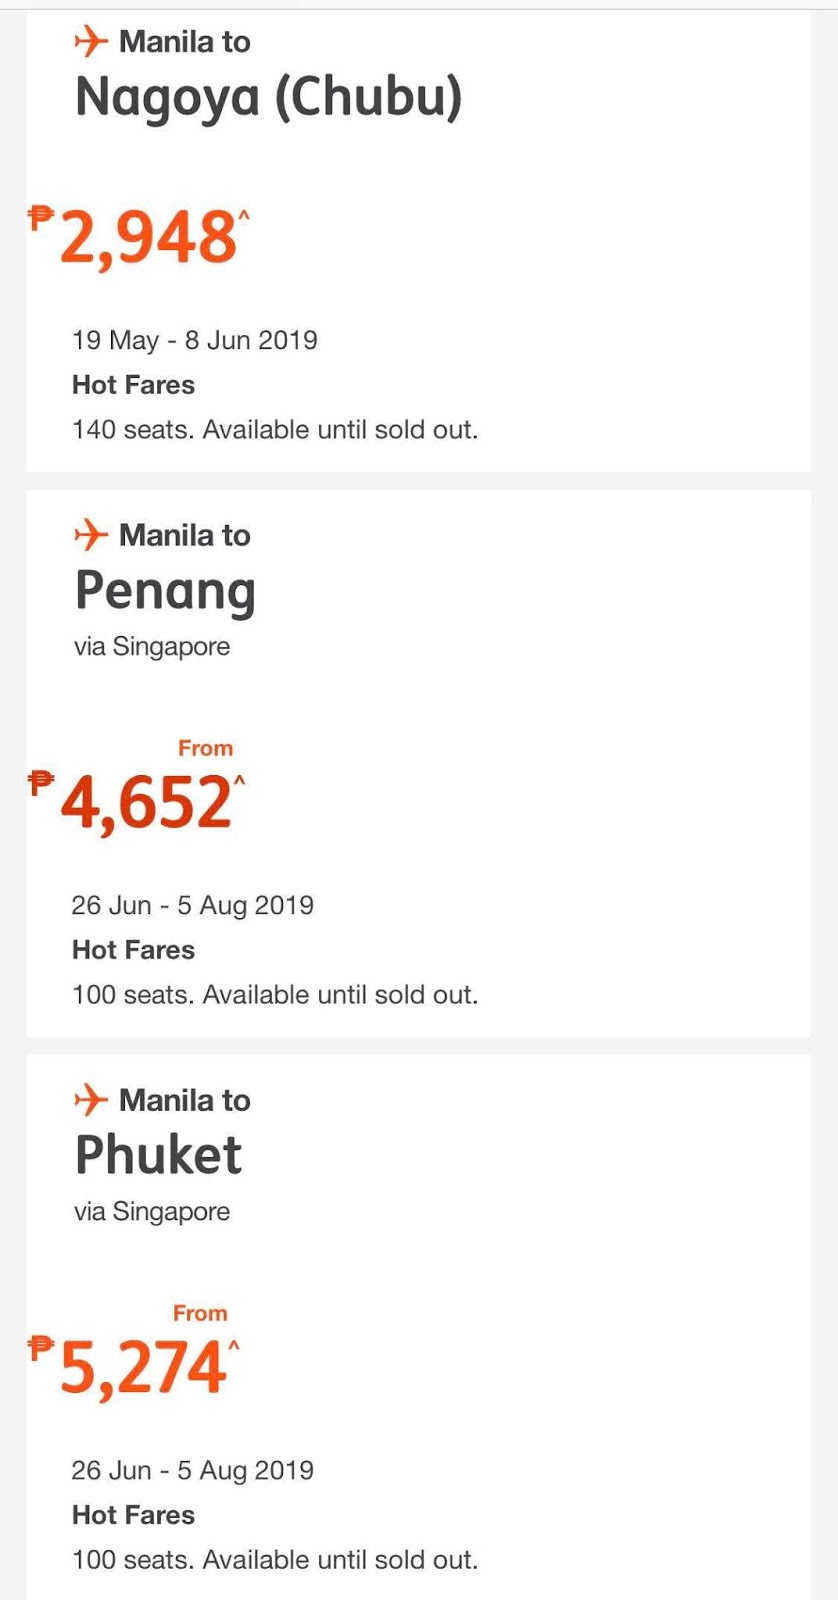Click the 19 May - 8 Jun 2019 travel period
The height and width of the screenshot is (1600, 838).
click(x=194, y=340)
